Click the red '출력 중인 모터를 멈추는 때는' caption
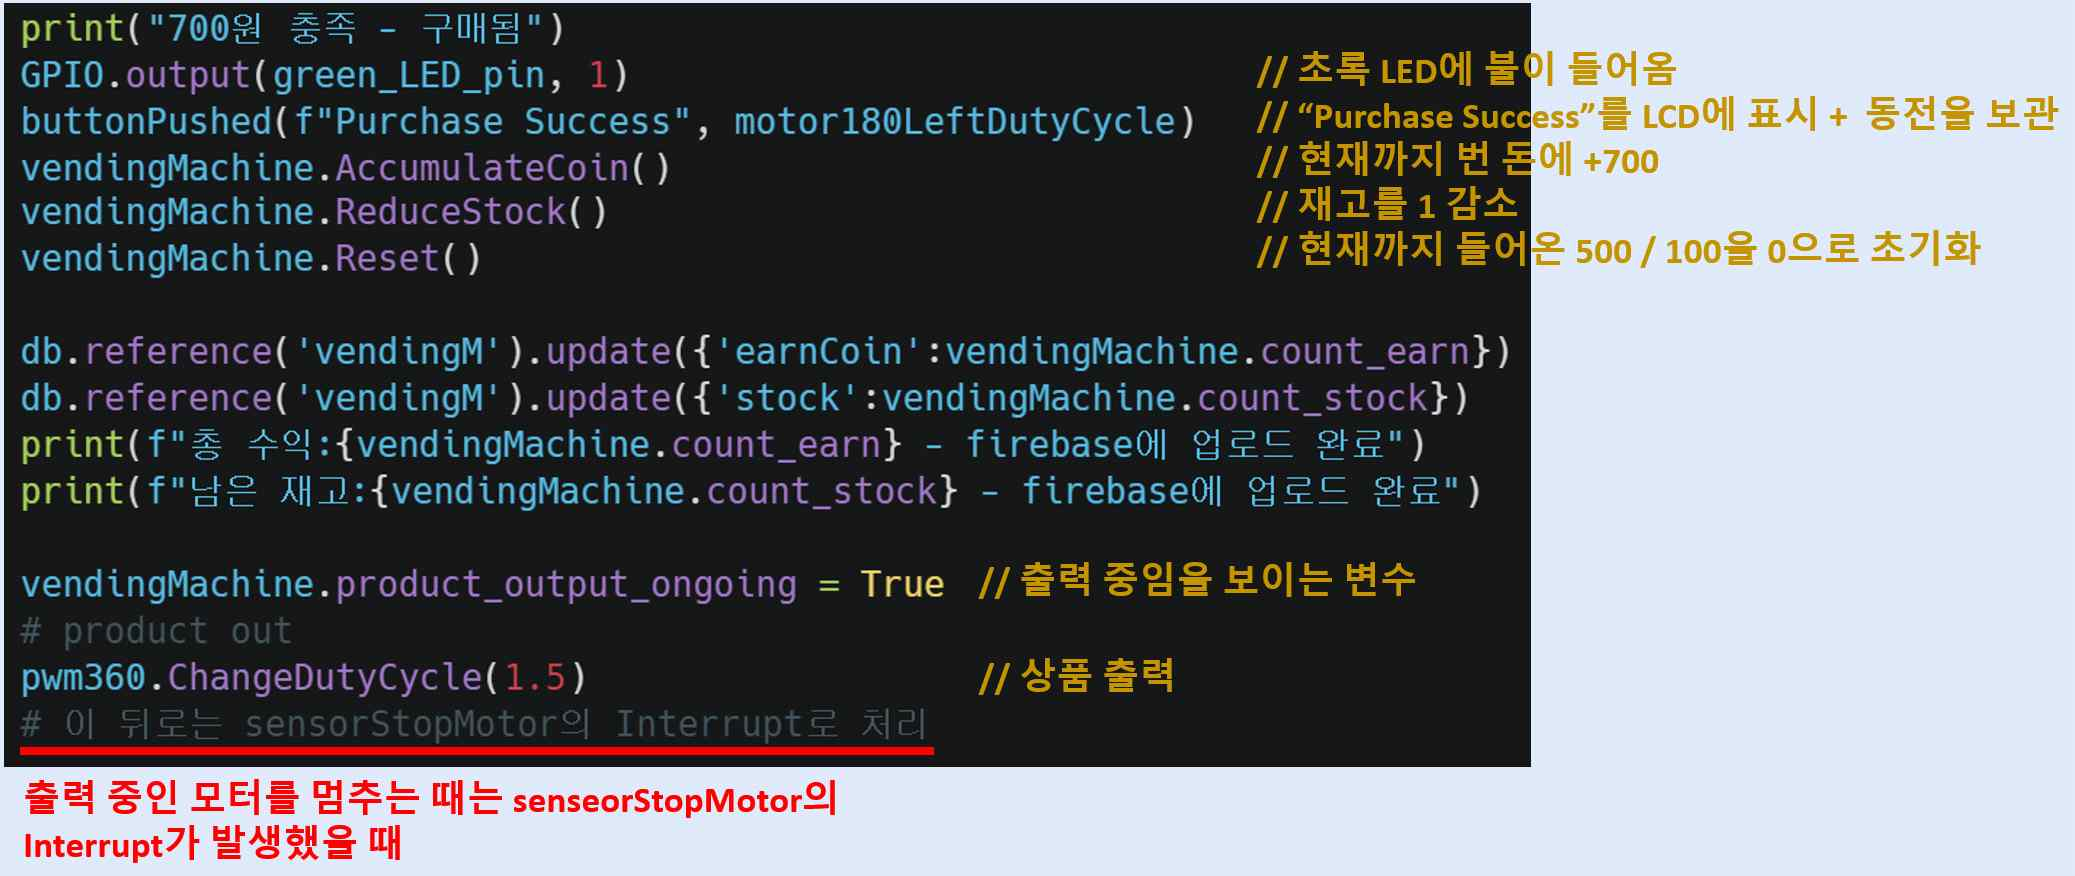 coord(430,799)
